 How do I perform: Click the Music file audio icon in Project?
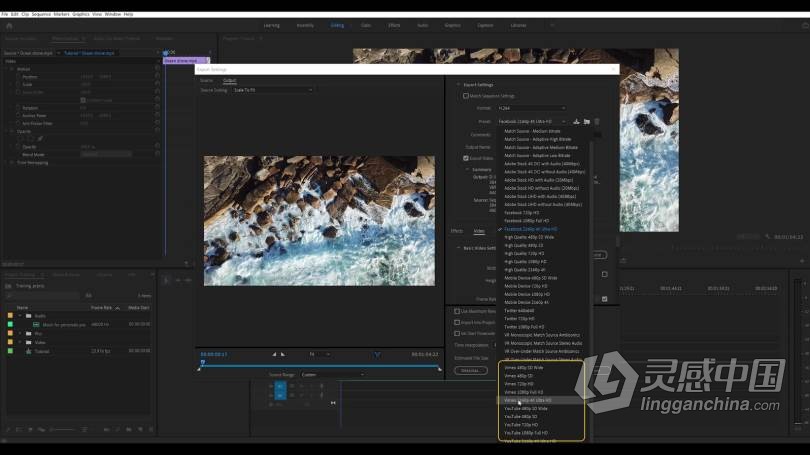tap(36, 324)
